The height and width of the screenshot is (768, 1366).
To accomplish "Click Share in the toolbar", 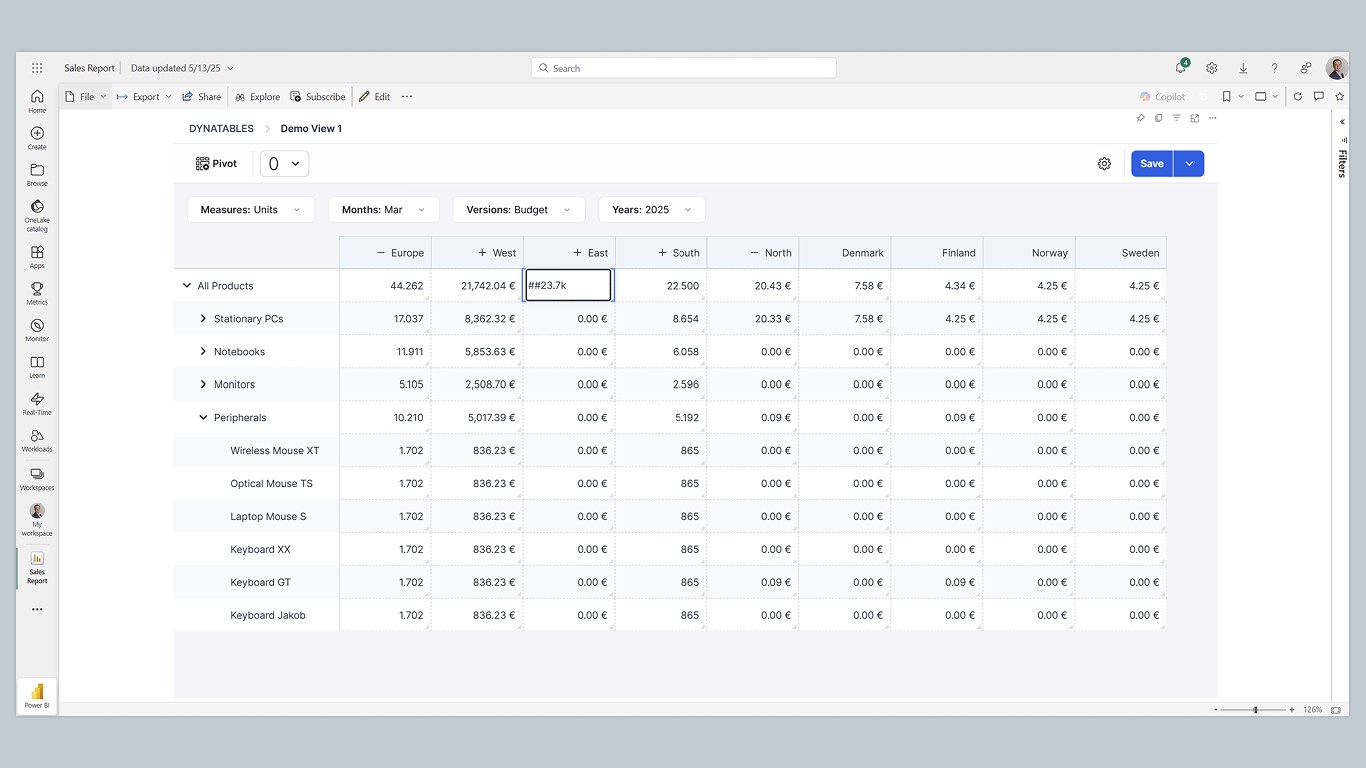I will point(202,97).
